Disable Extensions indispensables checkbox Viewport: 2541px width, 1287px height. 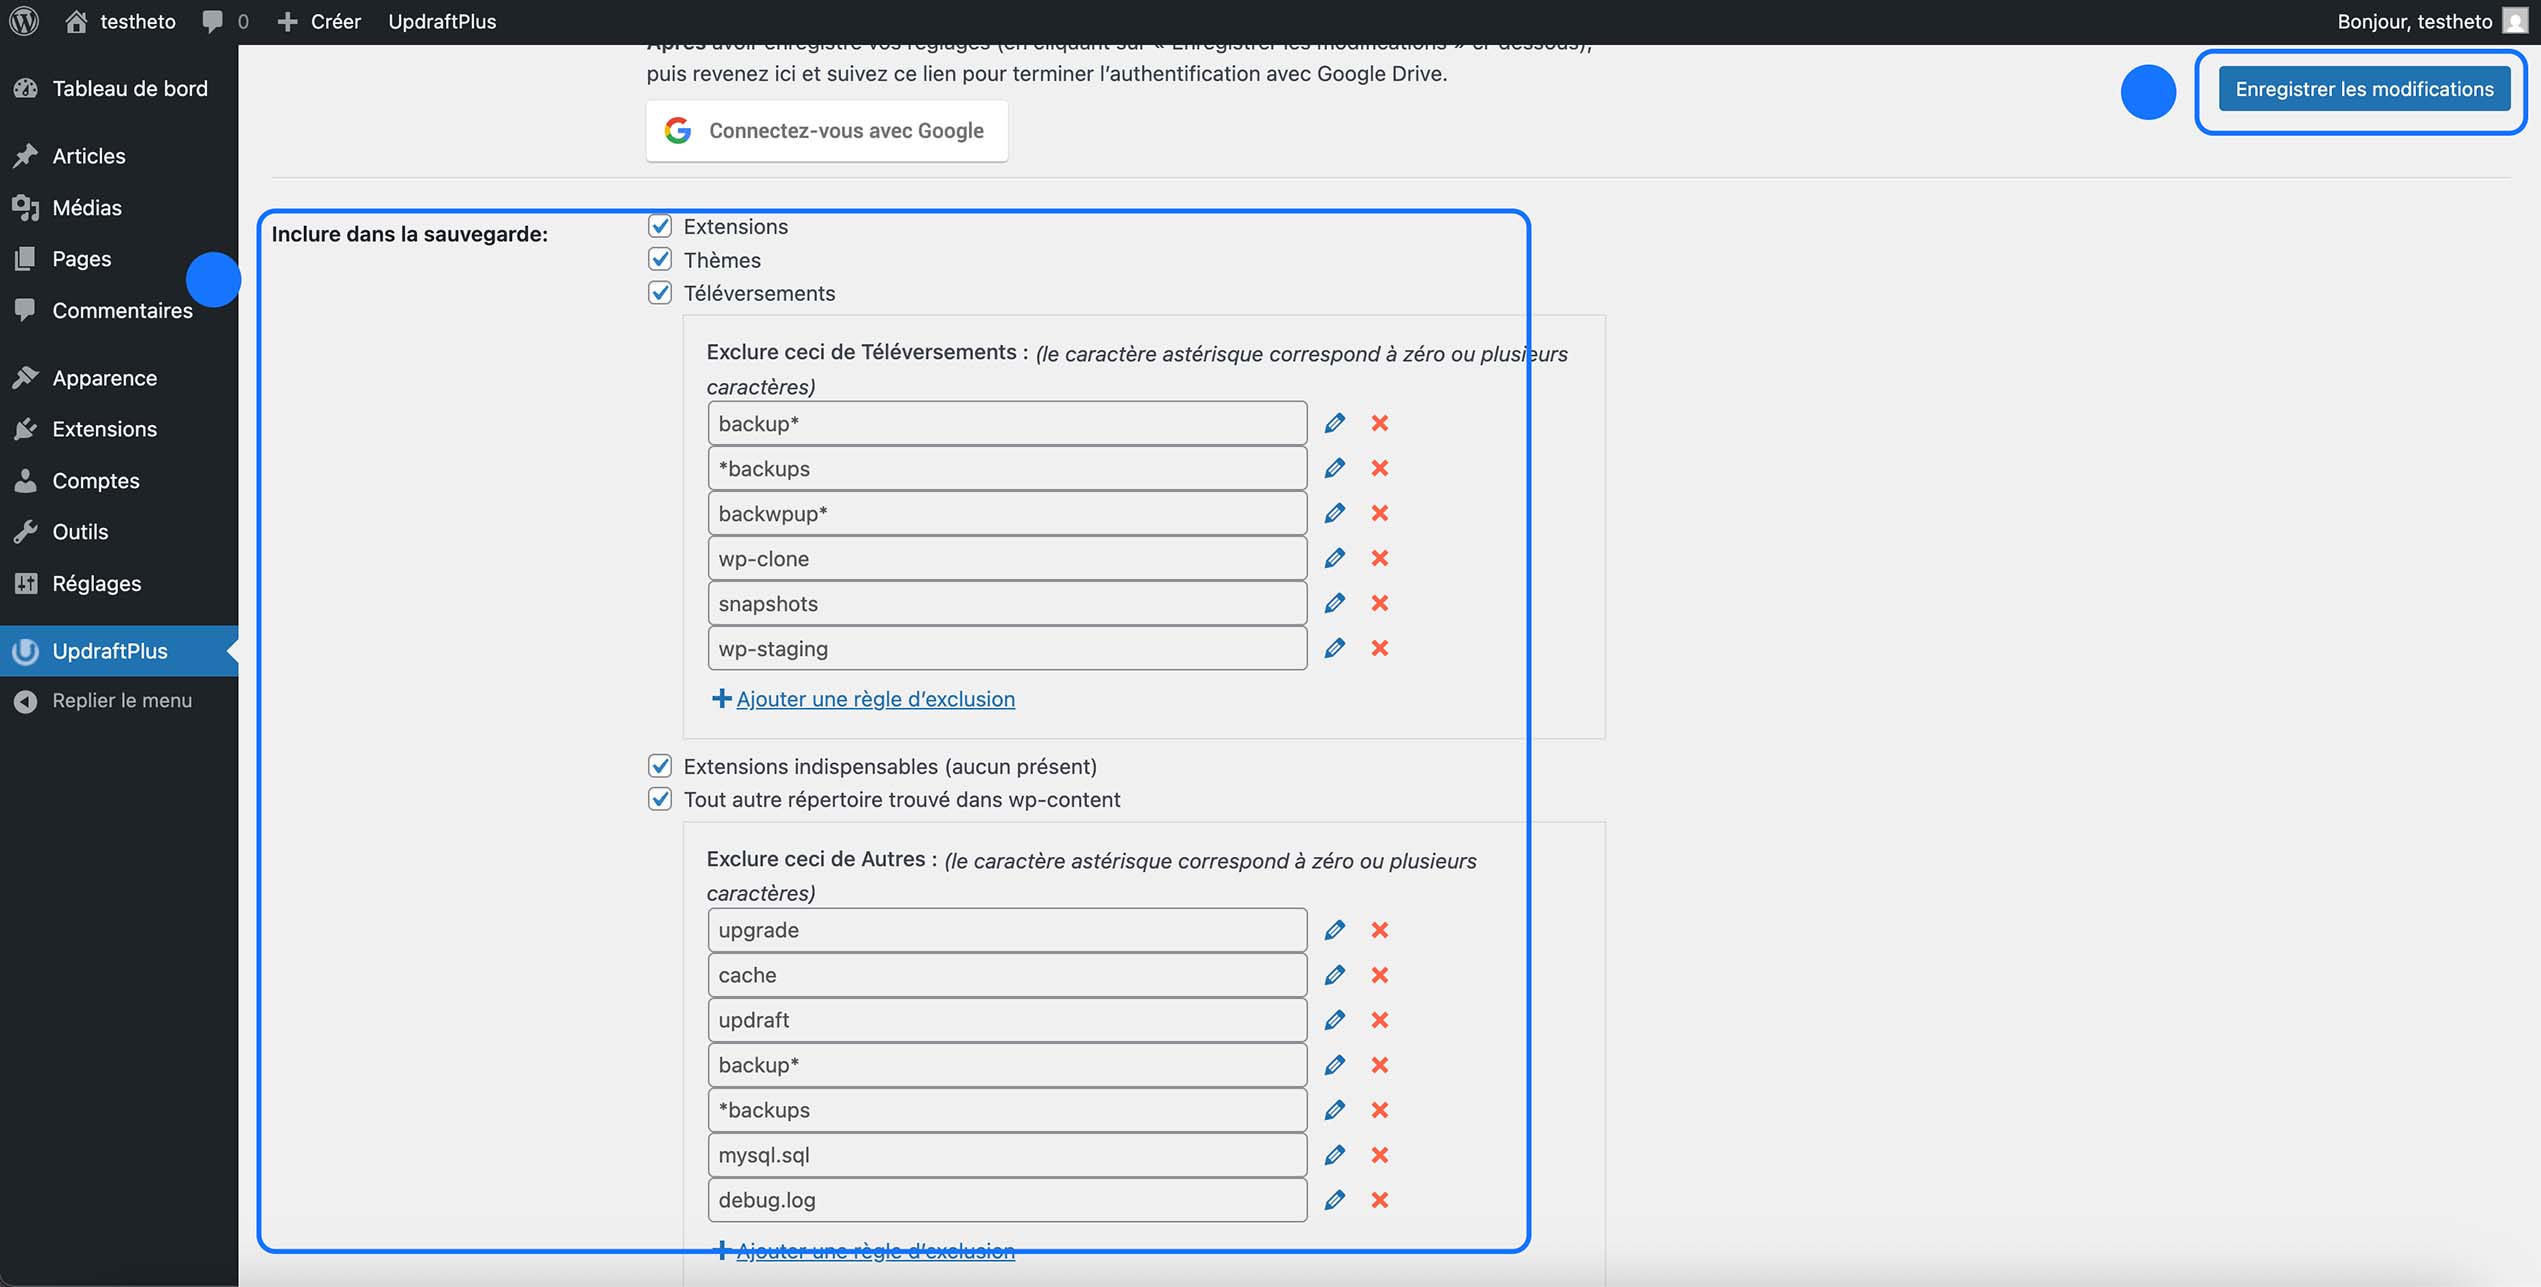660,766
